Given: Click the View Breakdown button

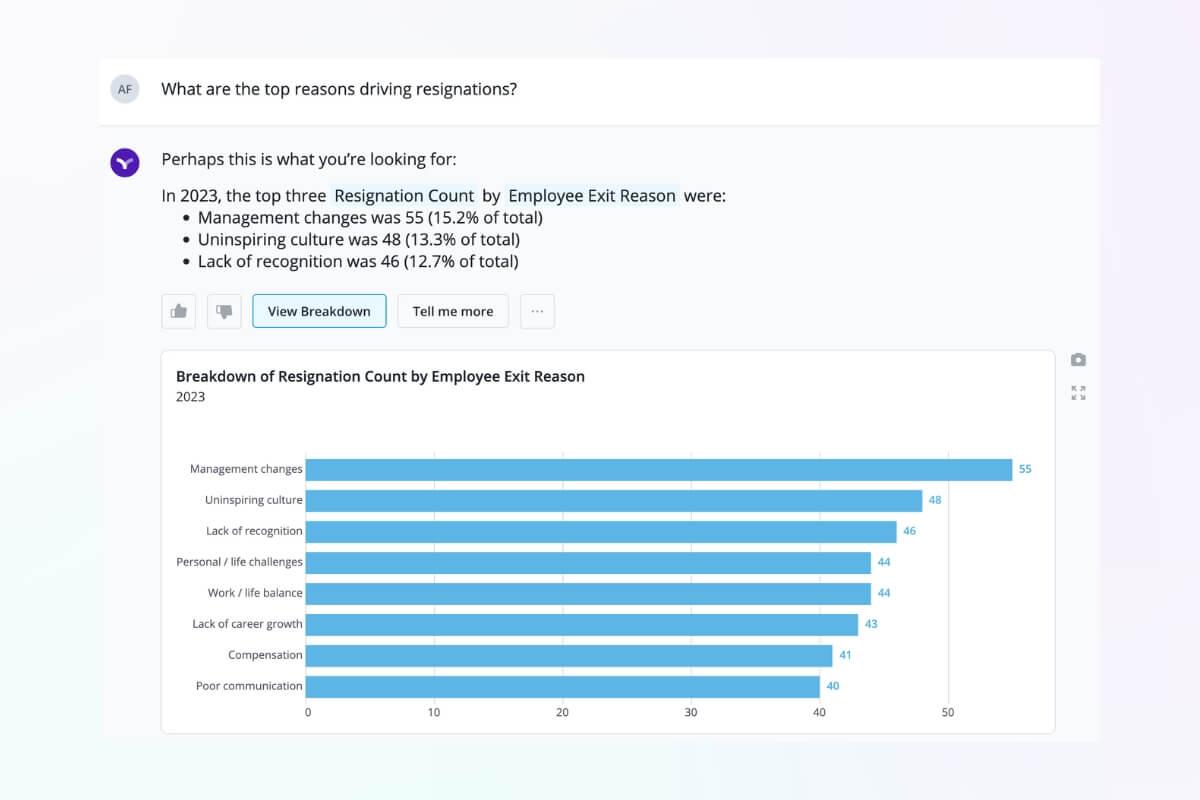Looking at the screenshot, I should [x=319, y=311].
